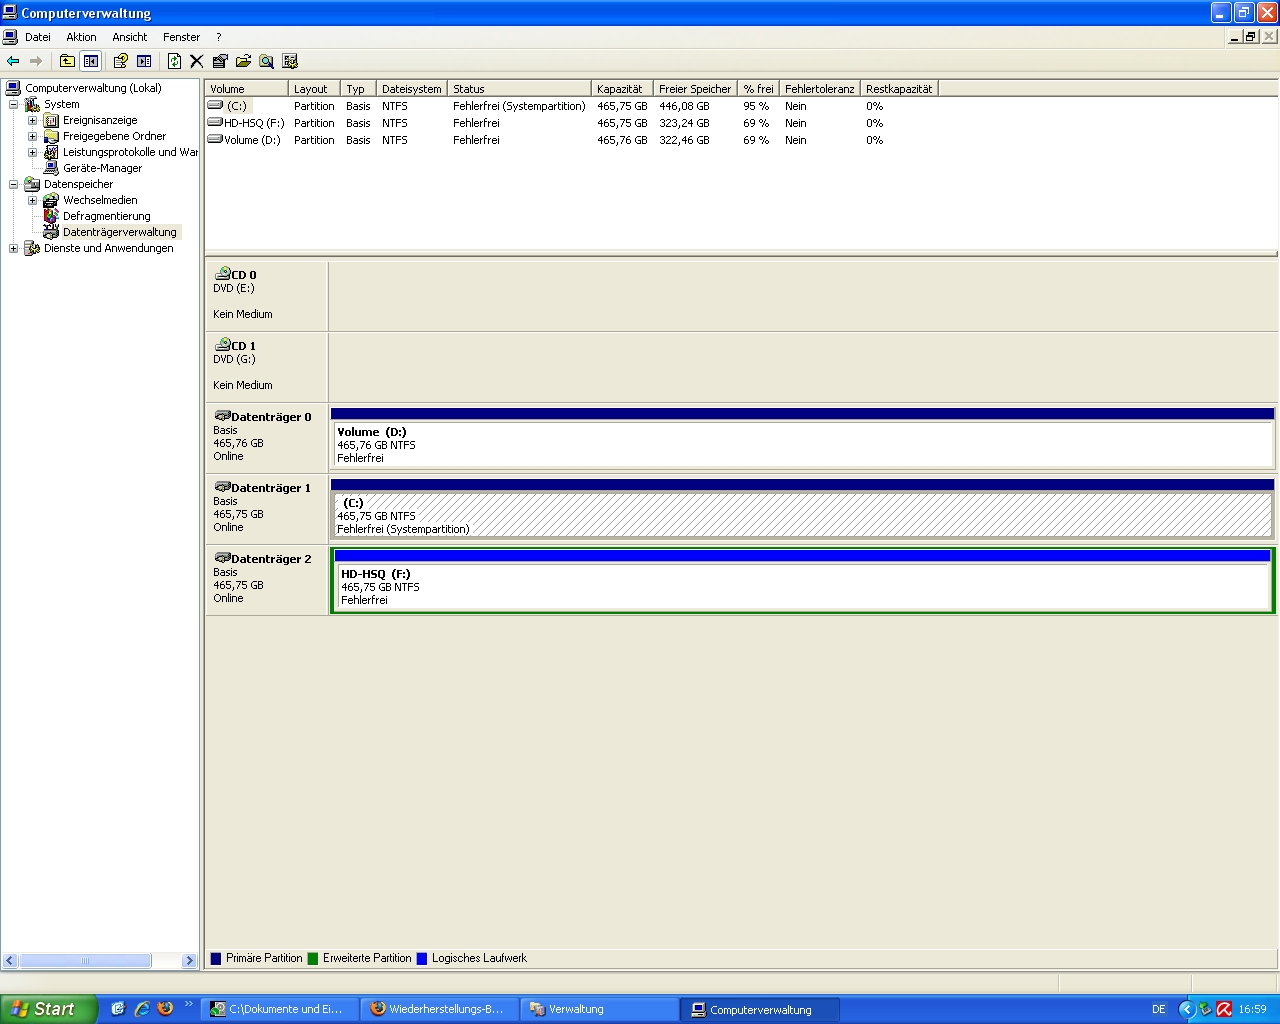
Task: Open the Datei menu
Action: pyautogui.click(x=38, y=37)
